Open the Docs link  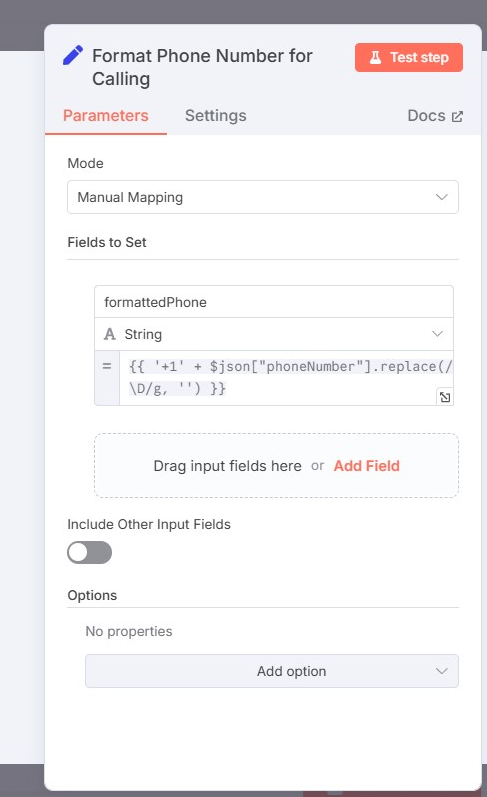(435, 116)
